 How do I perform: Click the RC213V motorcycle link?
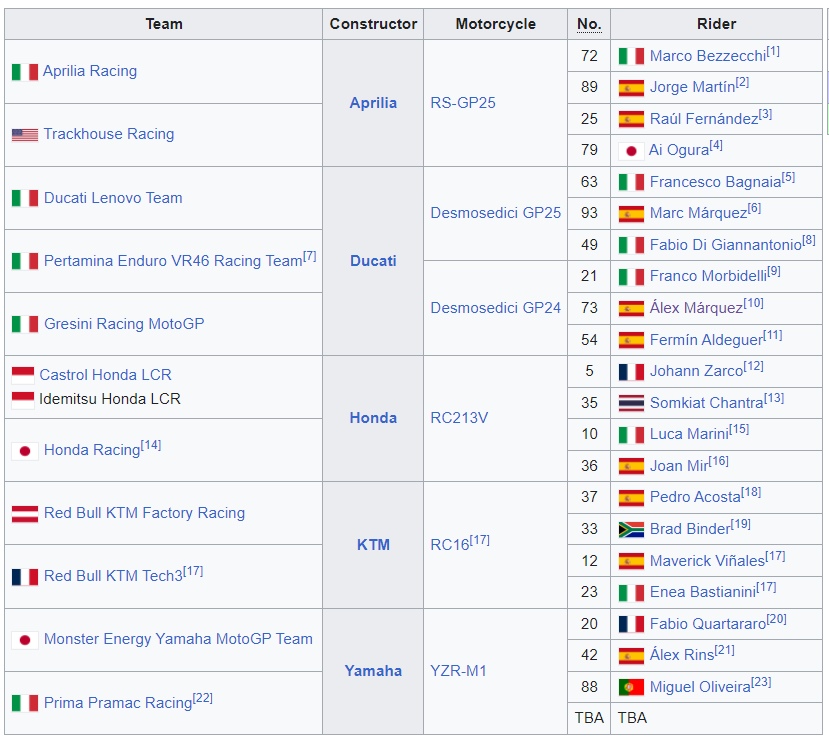pos(459,418)
